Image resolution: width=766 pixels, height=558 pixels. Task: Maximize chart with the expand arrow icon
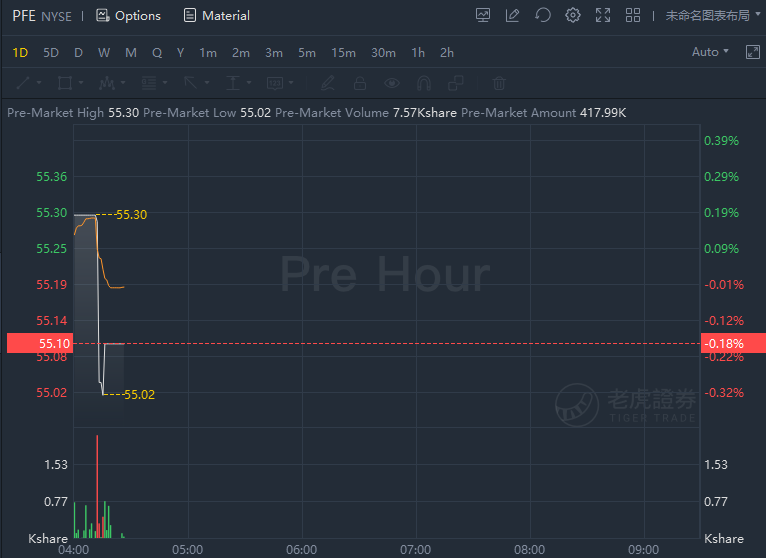[753, 52]
